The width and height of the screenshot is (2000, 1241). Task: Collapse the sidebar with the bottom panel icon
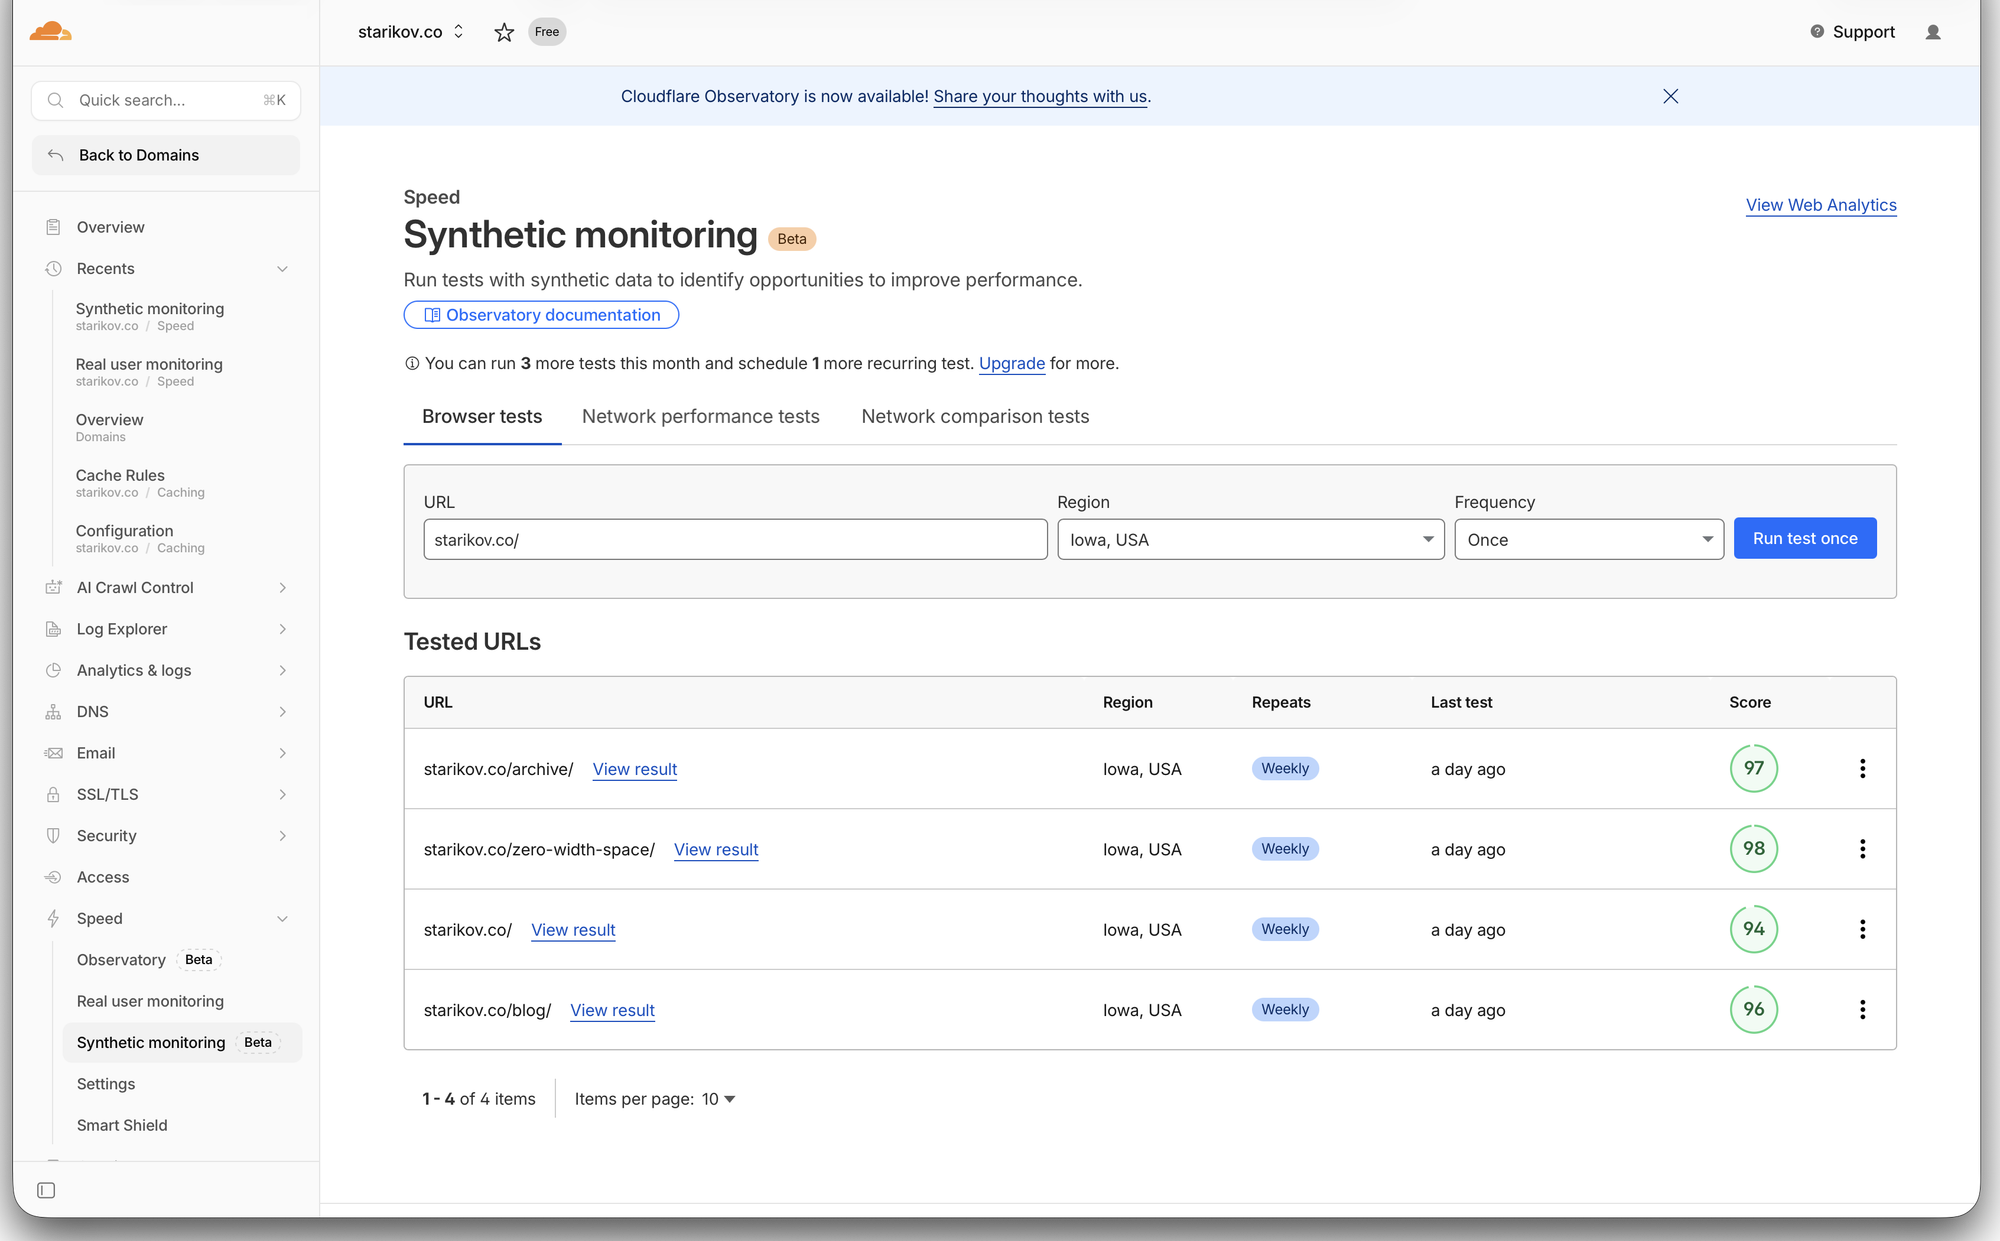pyautogui.click(x=46, y=1190)
